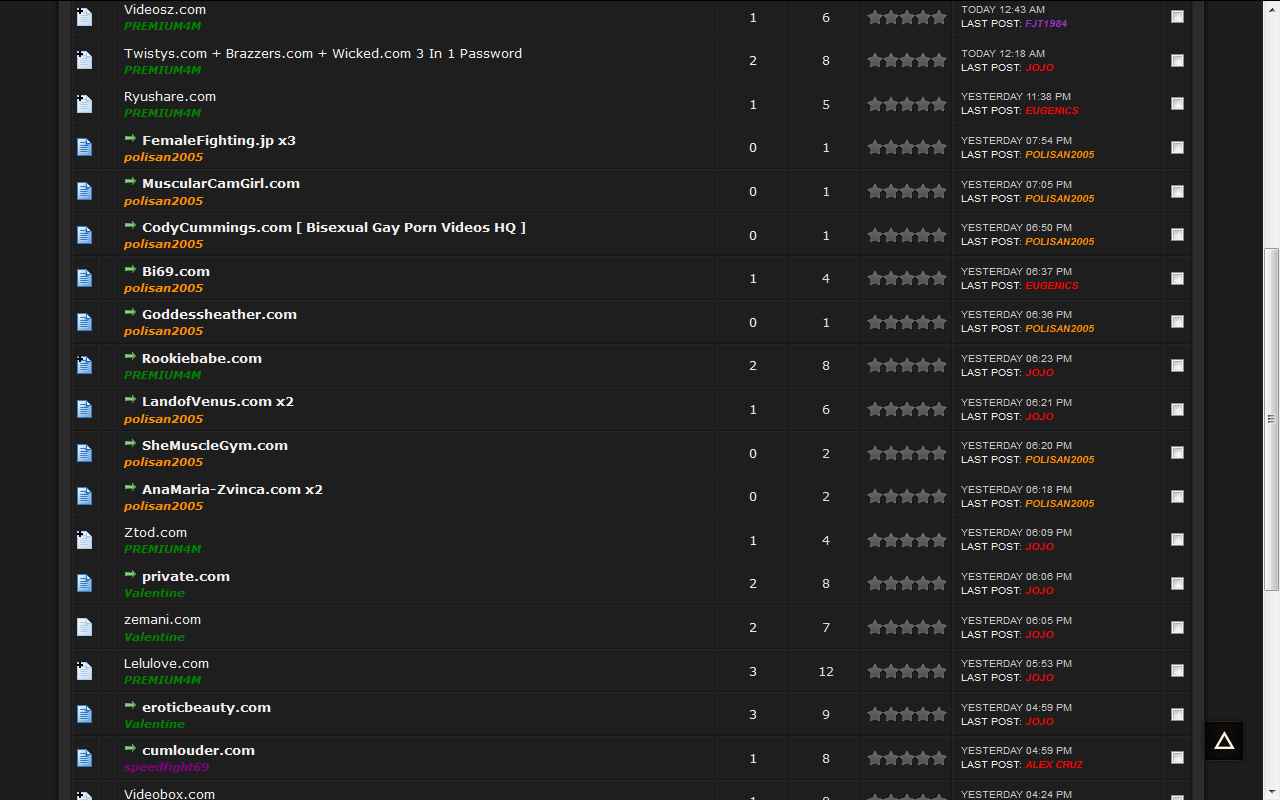Select the Ryushare.com thread checkbox
Viewport: 1280px width, 800px height.
tap(1177, 104)
